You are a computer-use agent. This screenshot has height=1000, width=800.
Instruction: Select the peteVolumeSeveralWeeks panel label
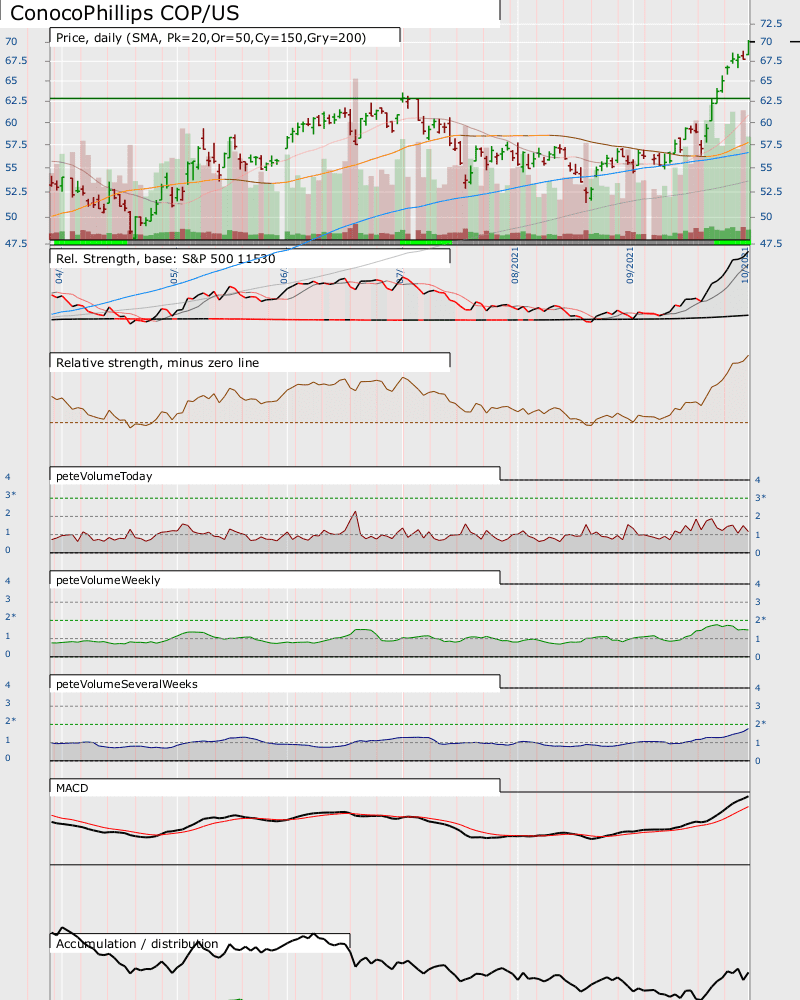click(x=127, y=684)
